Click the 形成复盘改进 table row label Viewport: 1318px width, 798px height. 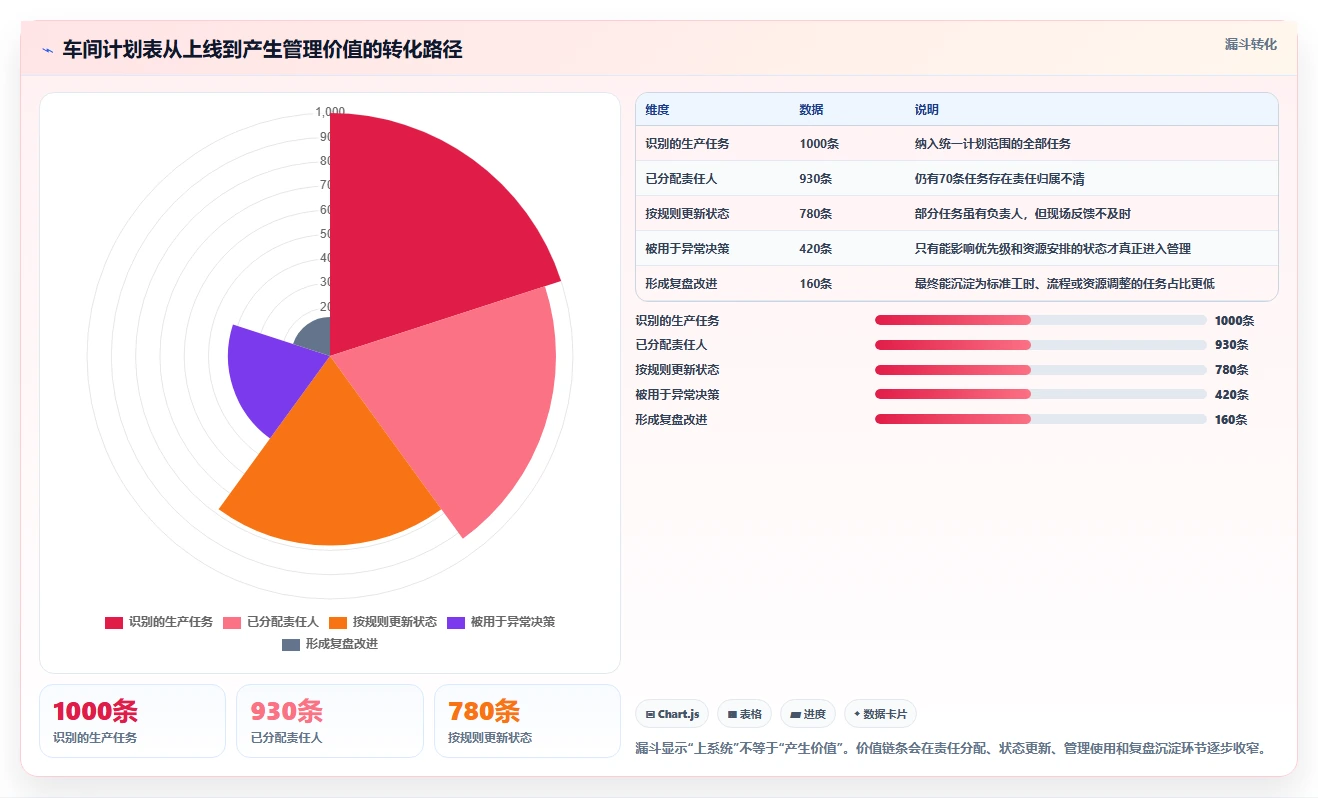point(682,284)
